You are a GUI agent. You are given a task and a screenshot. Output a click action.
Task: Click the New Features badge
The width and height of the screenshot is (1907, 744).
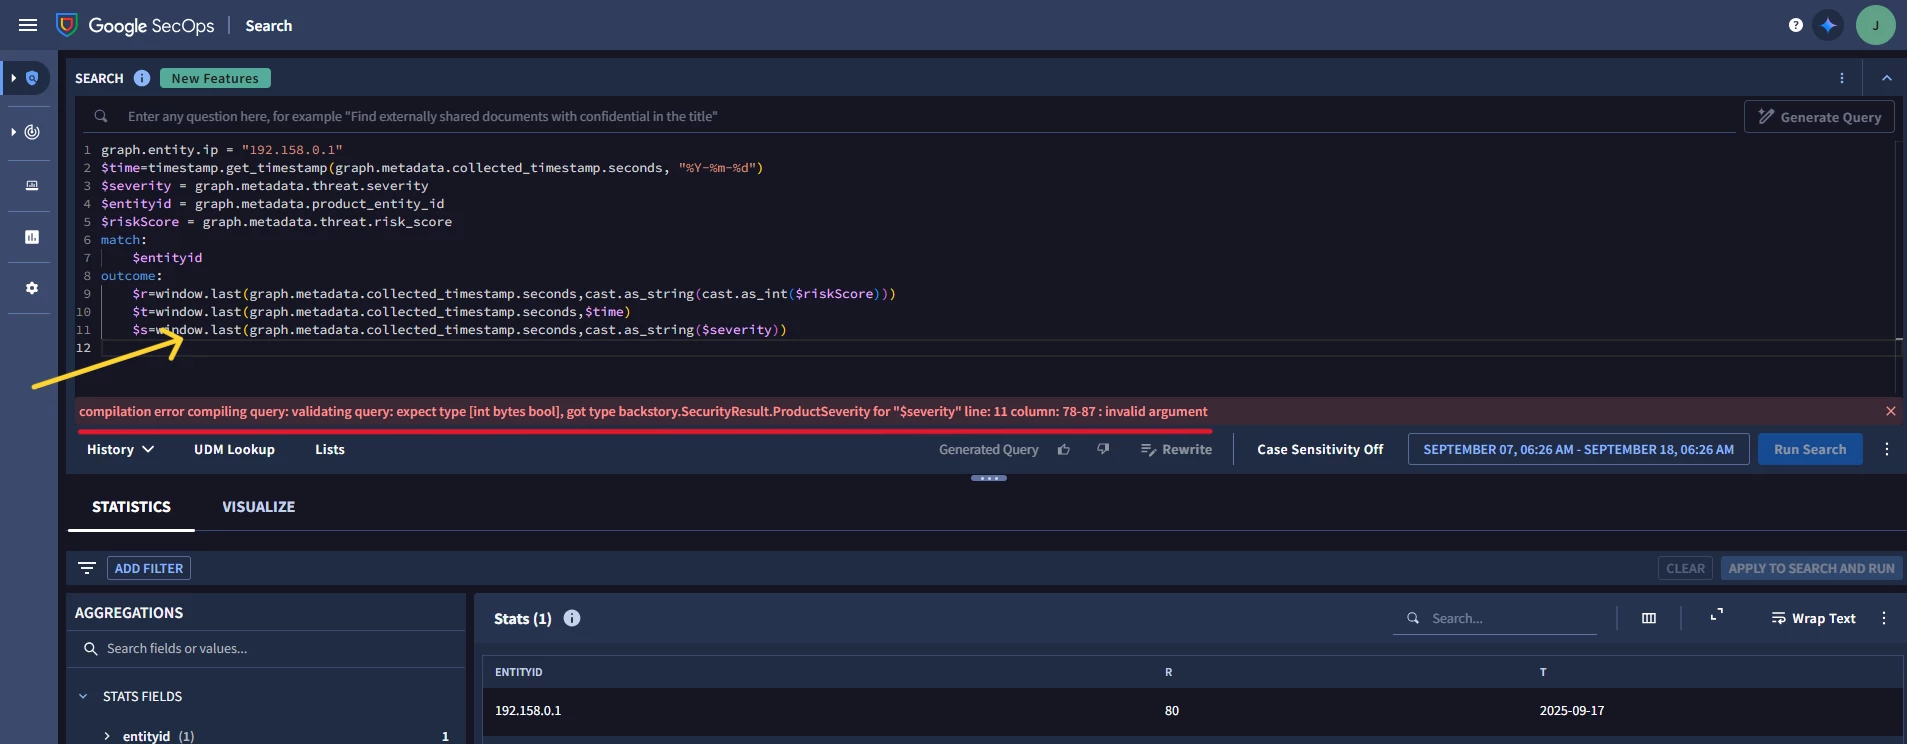click(x=215, y=78)
